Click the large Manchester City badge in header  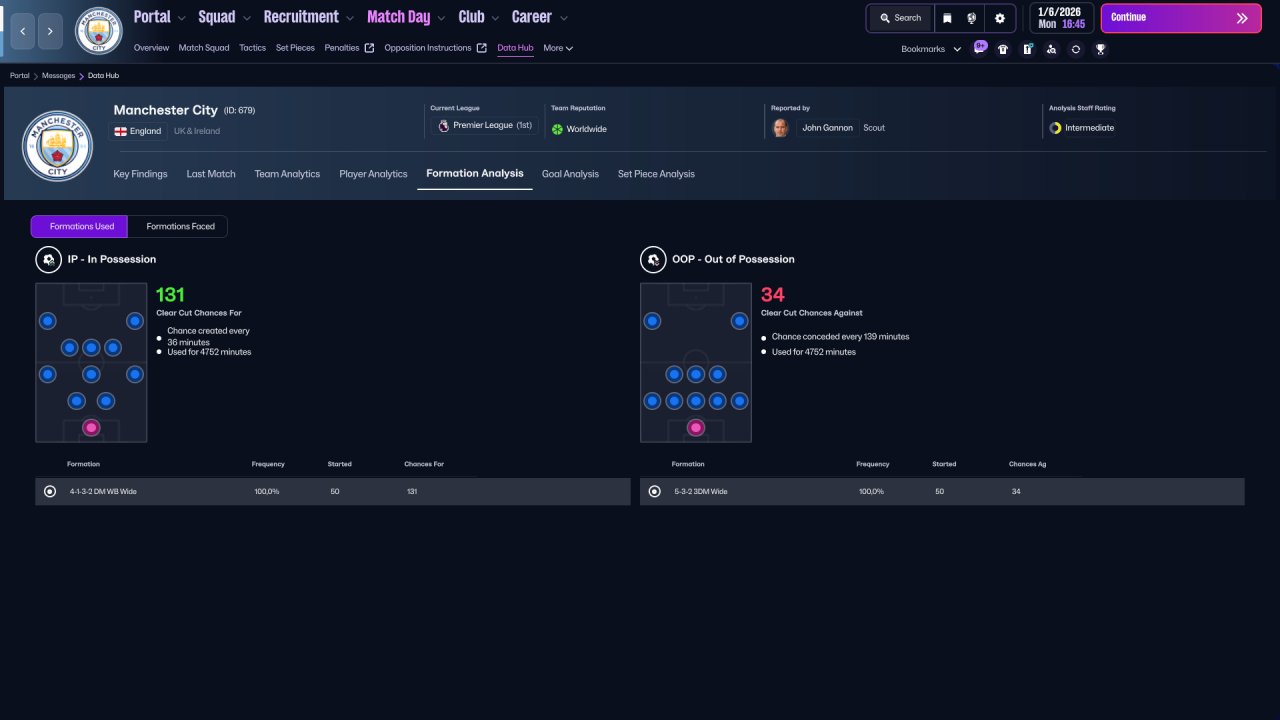coord(57,146)
